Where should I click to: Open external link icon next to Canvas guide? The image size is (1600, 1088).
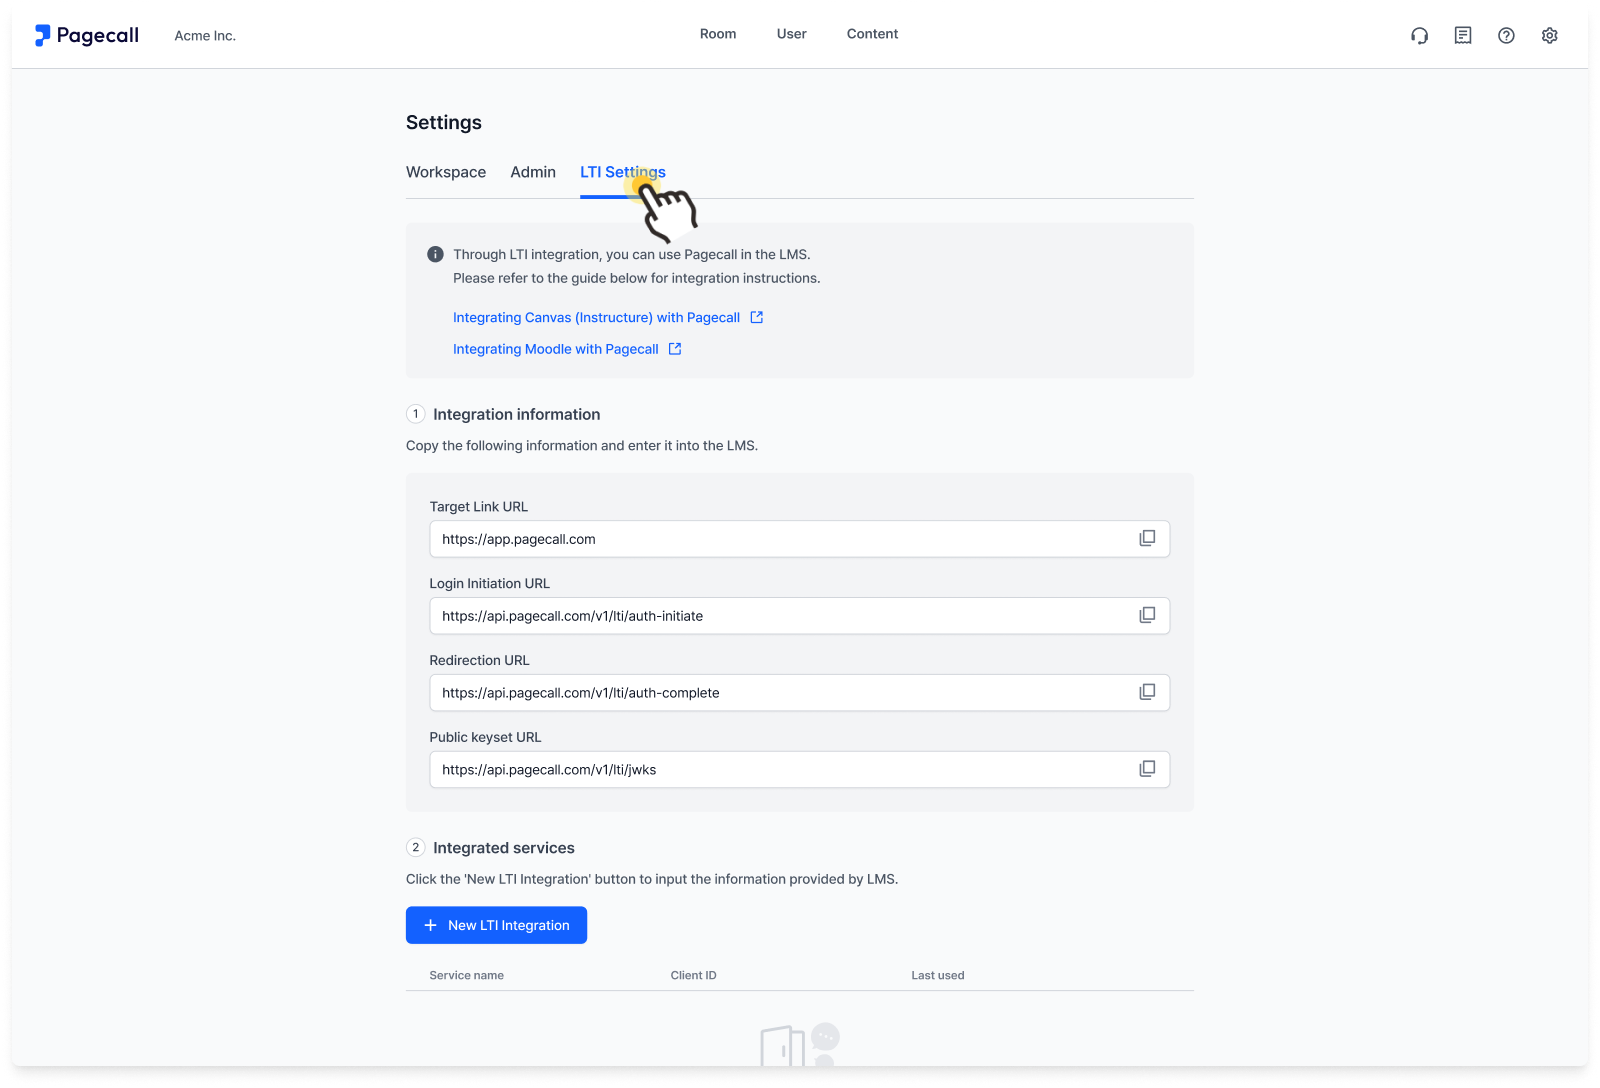[757, 317]
